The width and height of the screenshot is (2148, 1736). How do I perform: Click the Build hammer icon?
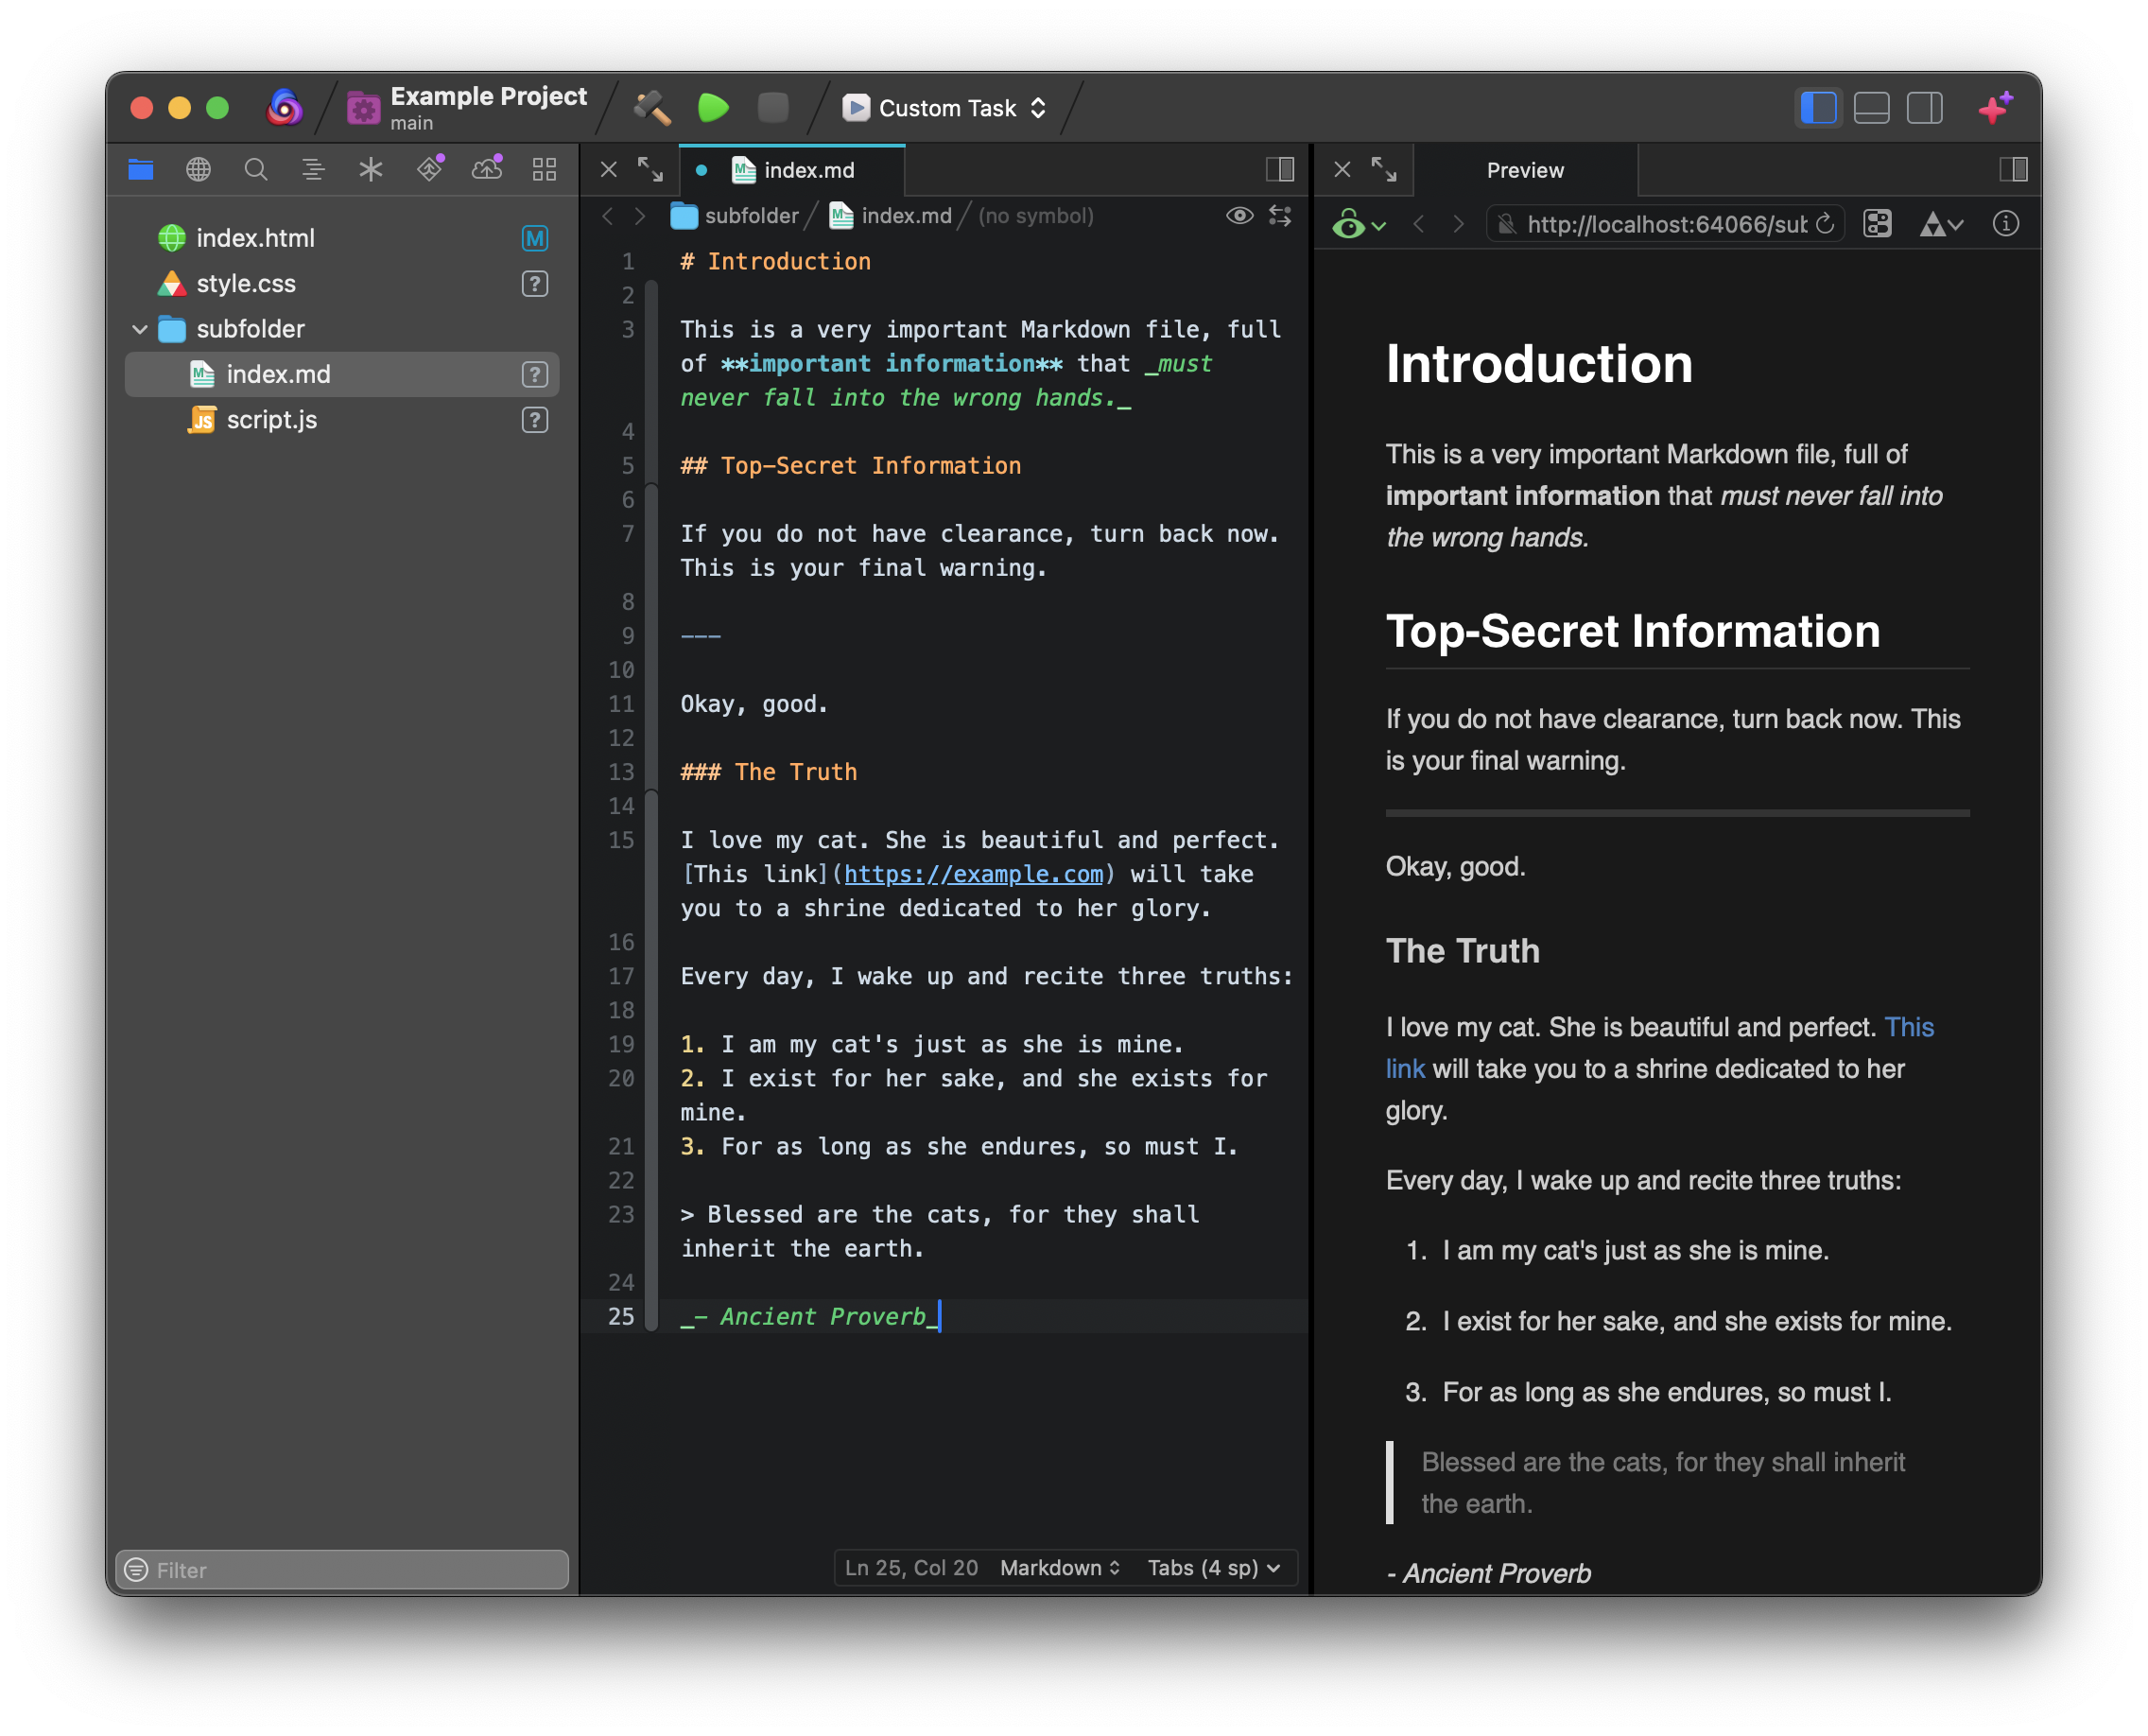tap(652, 107)
